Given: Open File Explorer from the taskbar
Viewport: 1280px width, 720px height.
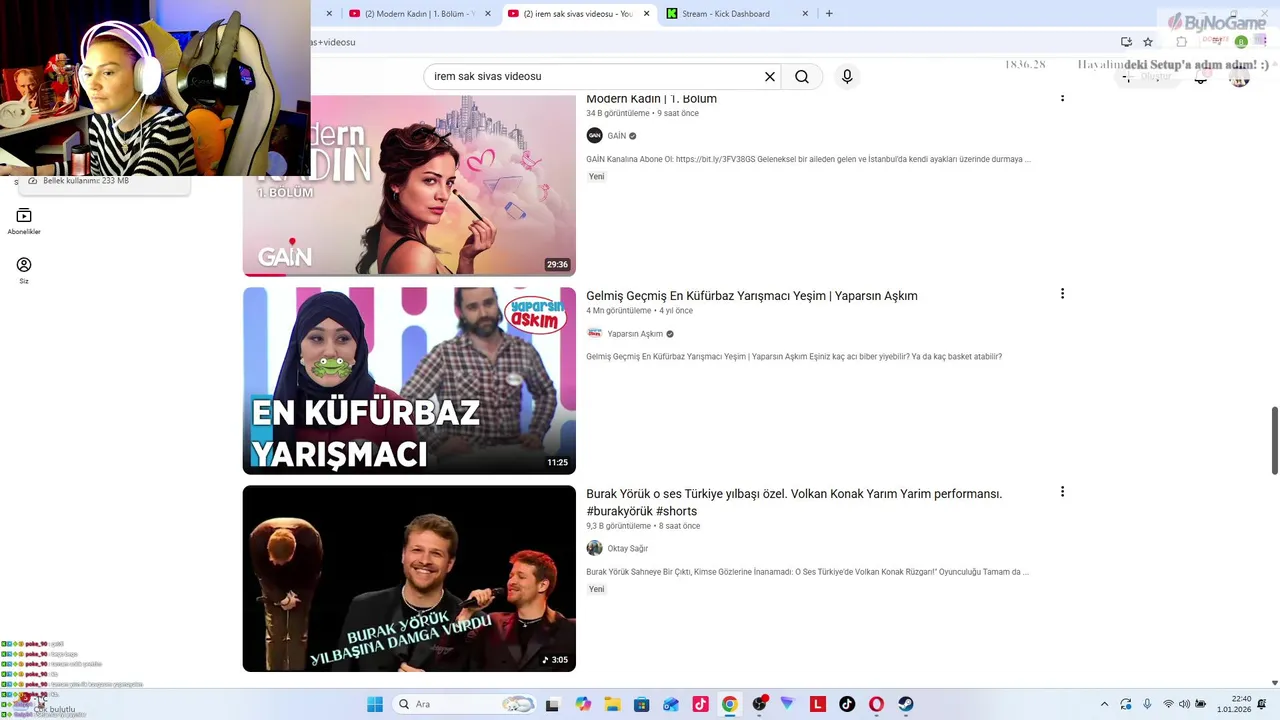Looking at the screenshot, I should (x=612, y=704).
